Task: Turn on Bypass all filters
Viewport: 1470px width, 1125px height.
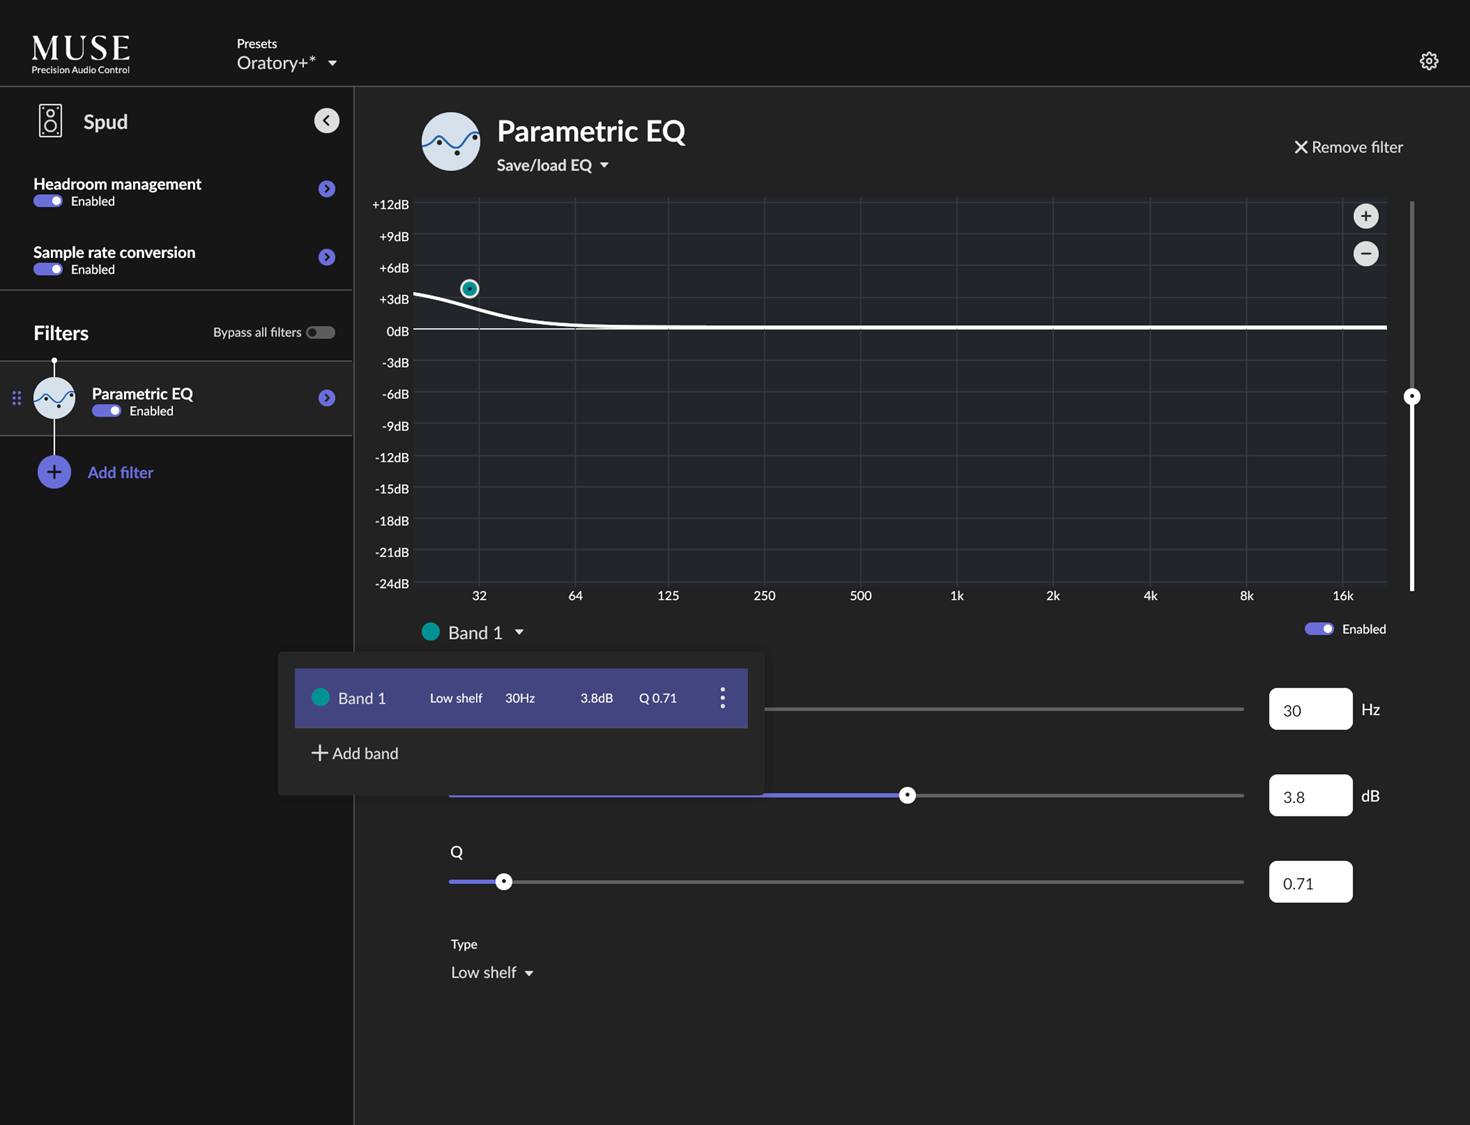Action: pyautogui.click(x=320, y=332)
